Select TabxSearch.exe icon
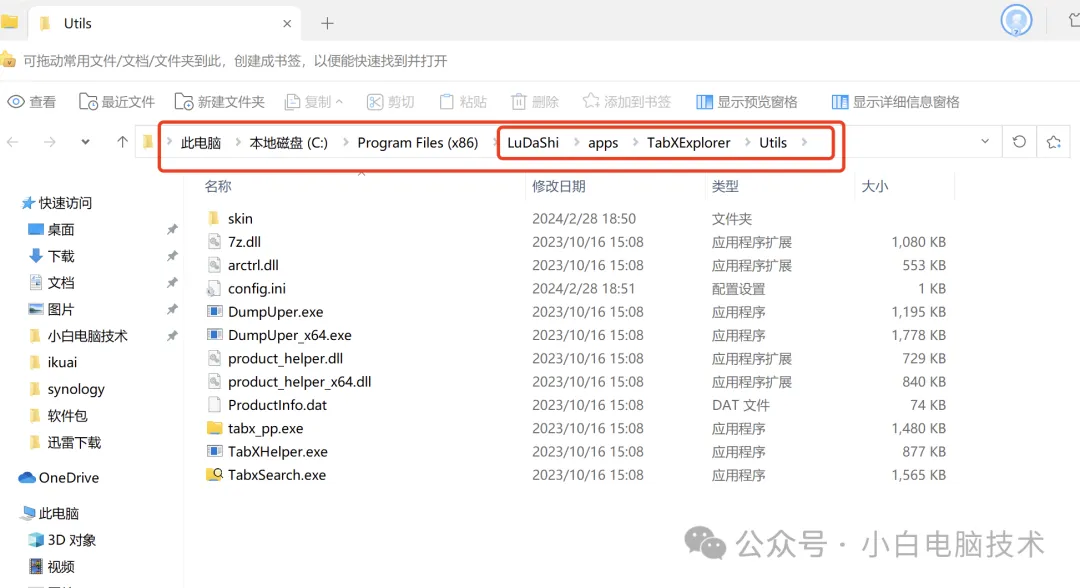The image size is (1080, 588). click(214, 474)
